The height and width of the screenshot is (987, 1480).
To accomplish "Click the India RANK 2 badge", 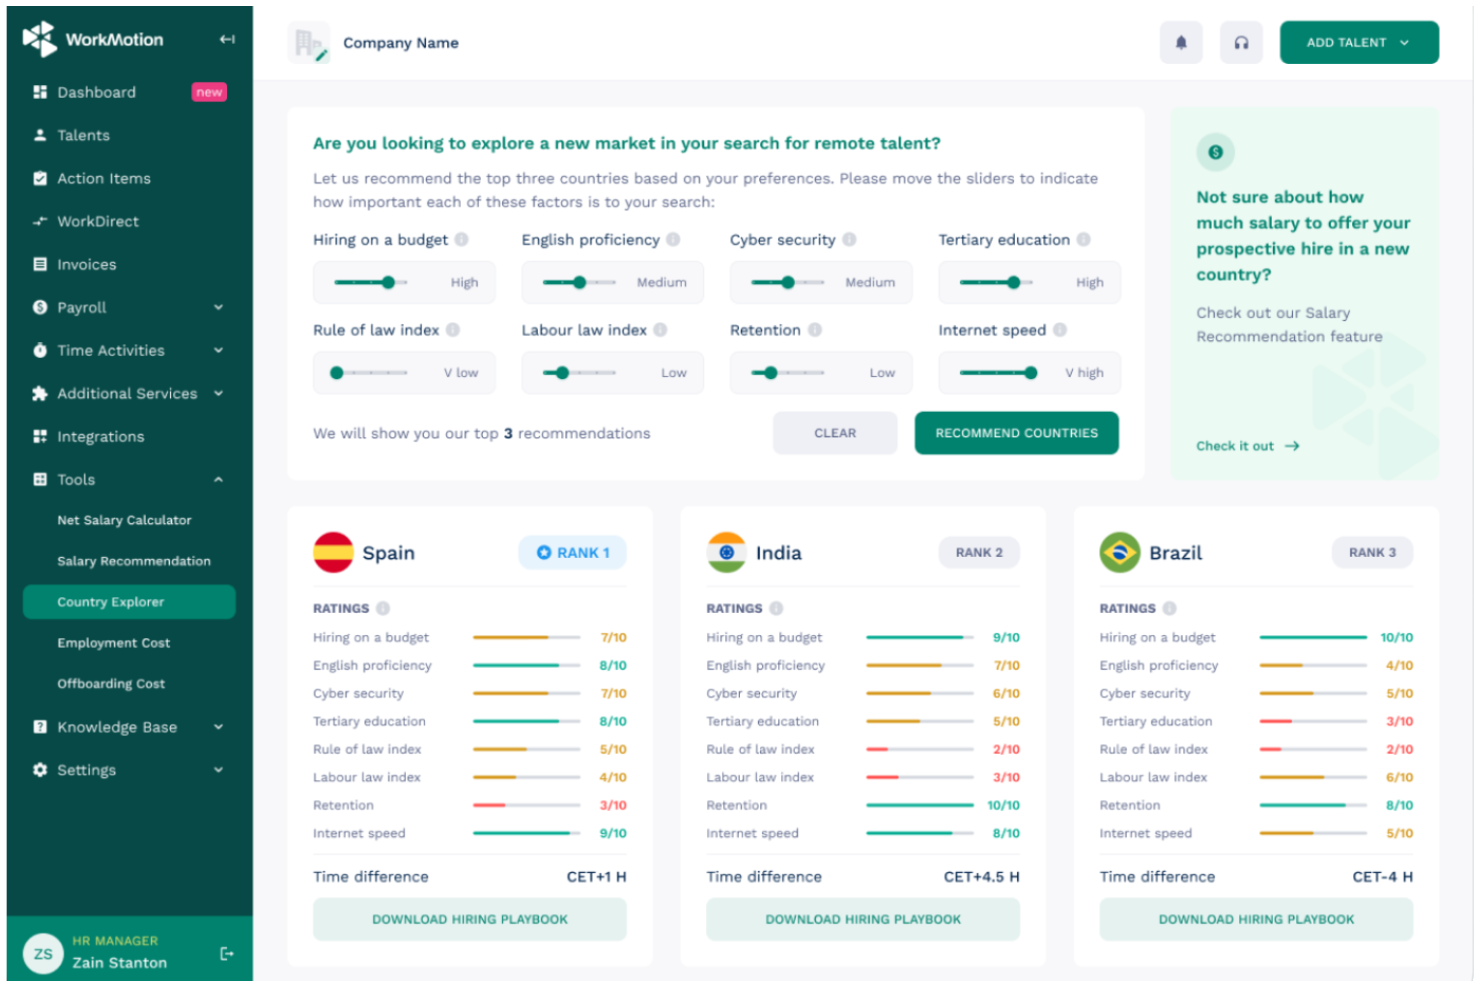I will (979, 552).
